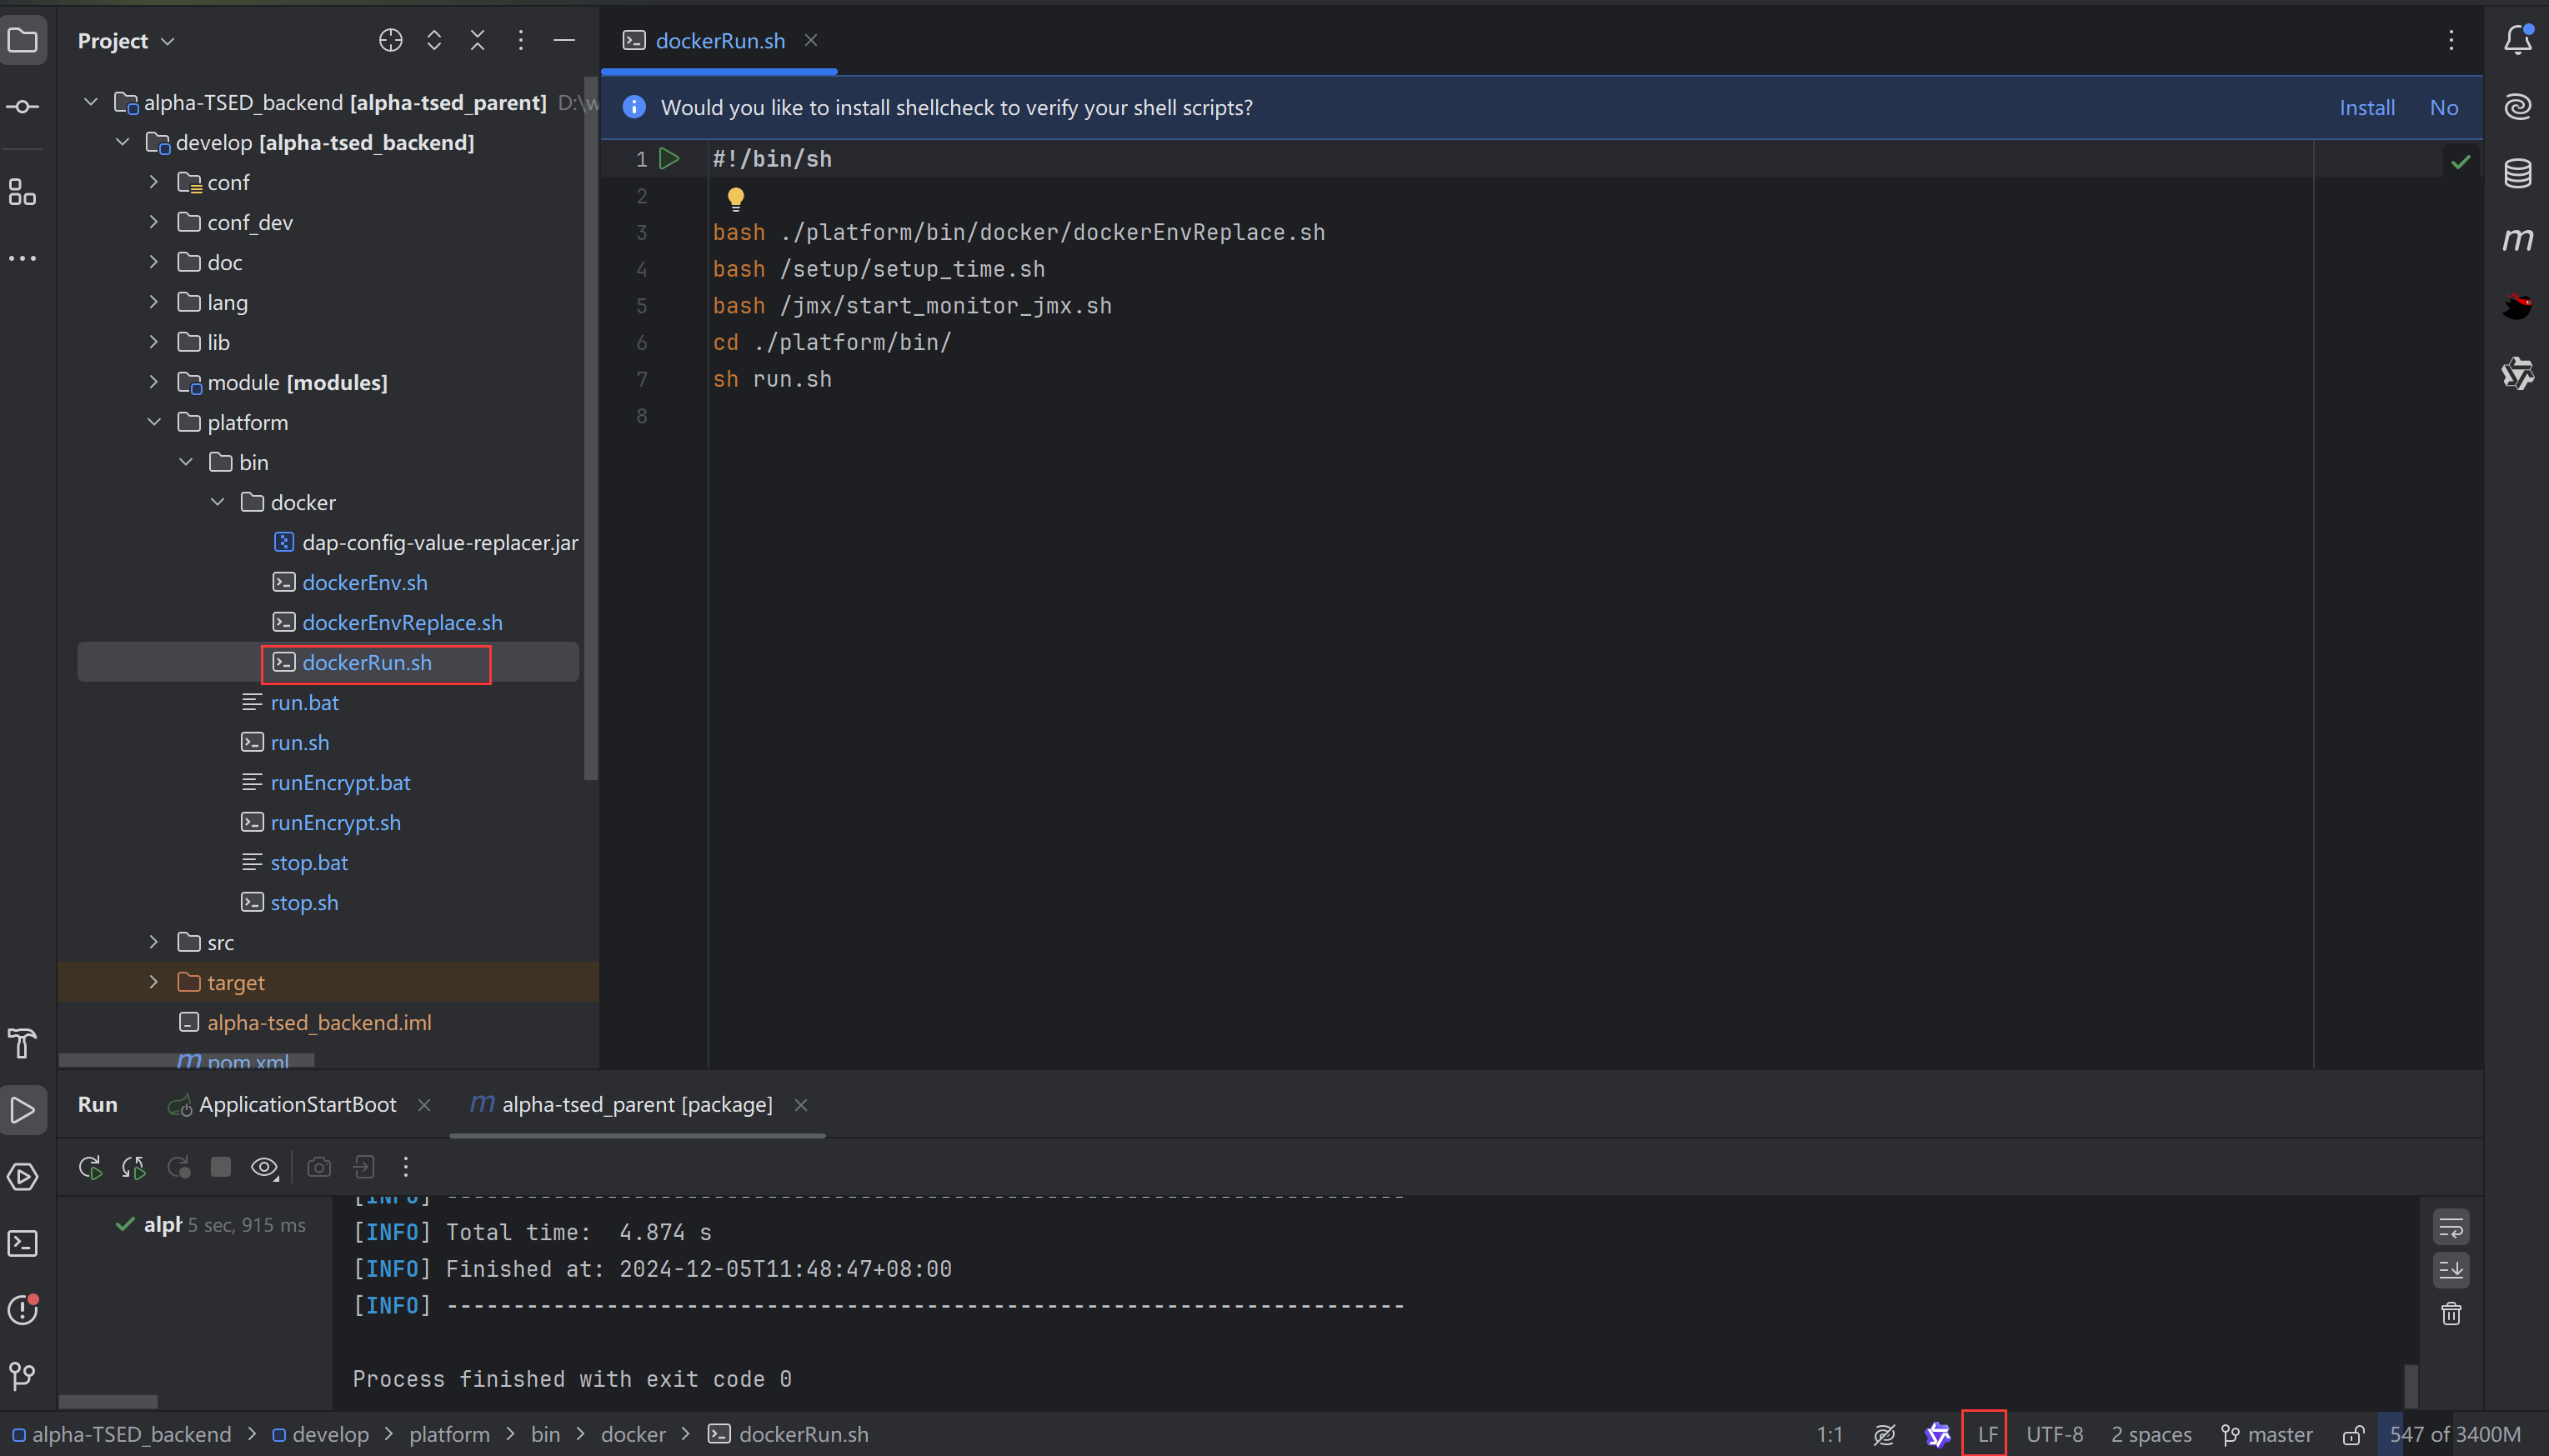Collapse the docker folder
This screenshot has width=2549, height=1456.
tap(217, 502)
